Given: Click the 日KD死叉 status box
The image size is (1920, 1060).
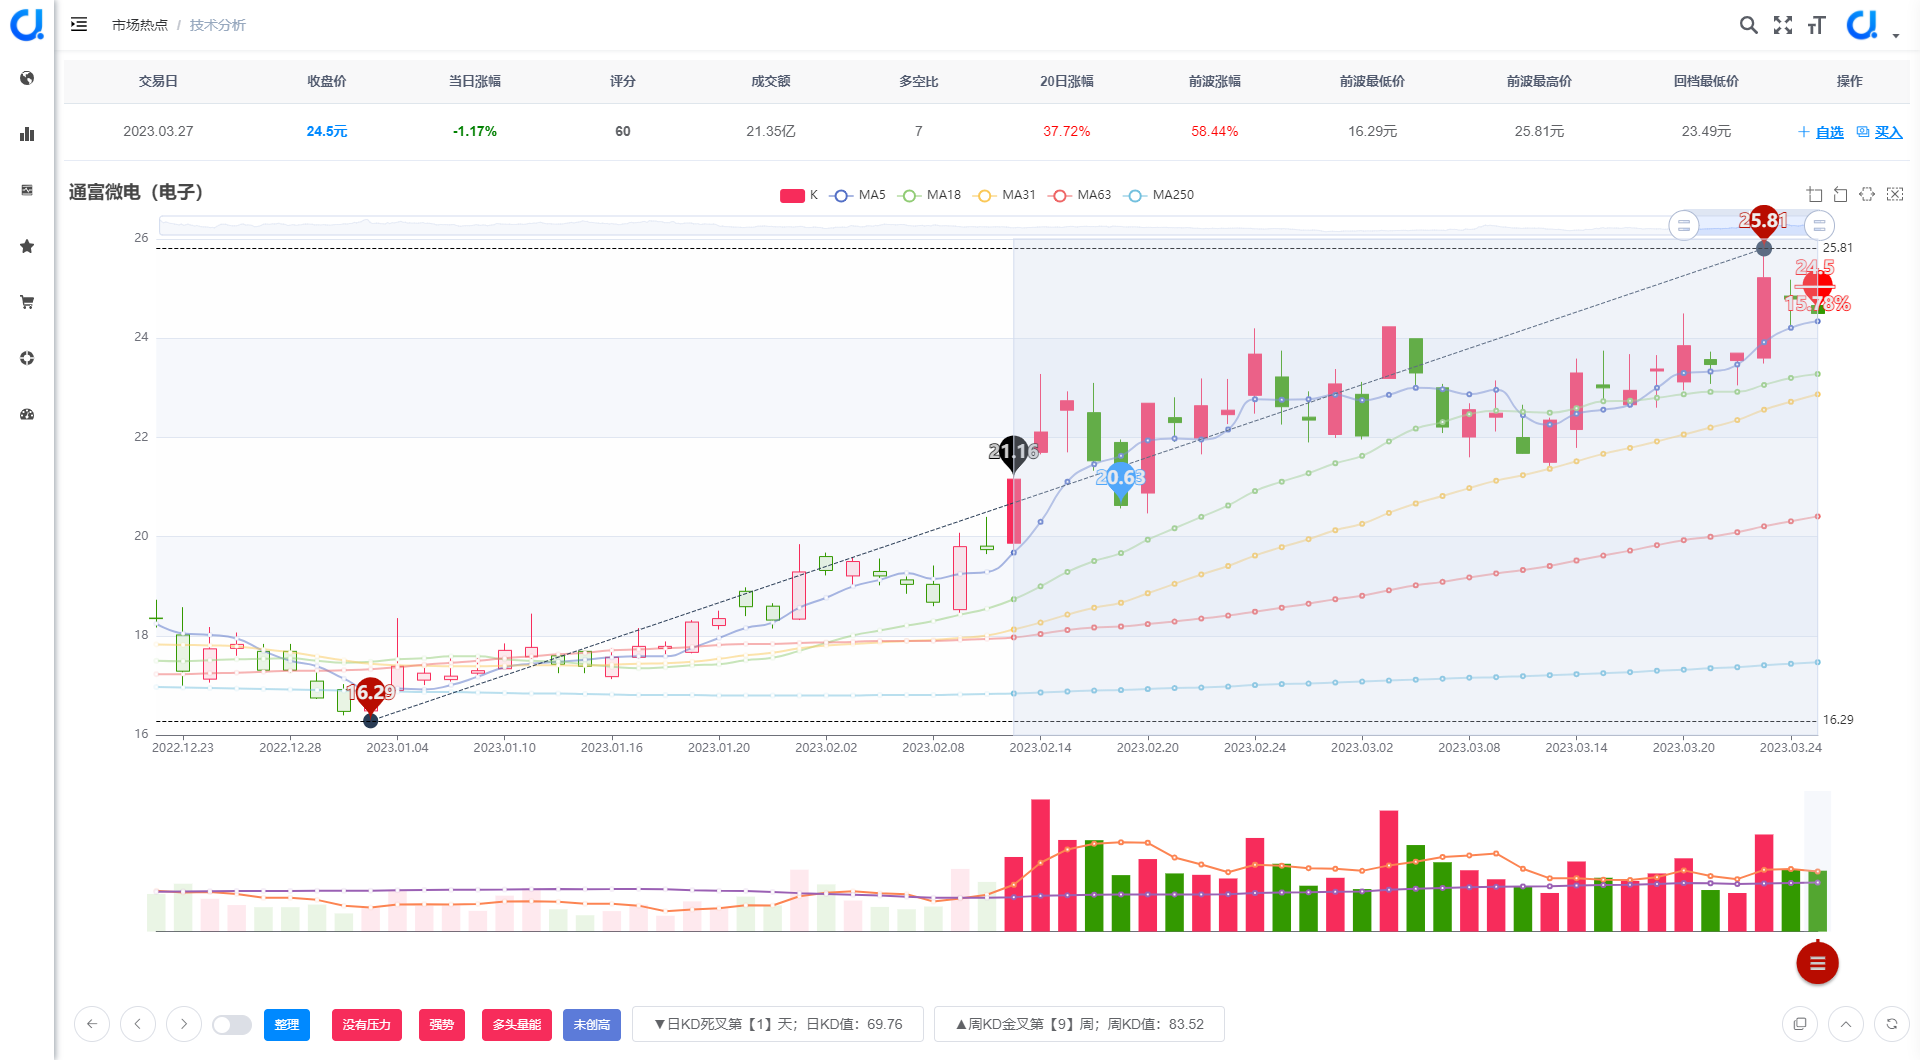Looking at the screenshot, I should [x=778, y=1024].
